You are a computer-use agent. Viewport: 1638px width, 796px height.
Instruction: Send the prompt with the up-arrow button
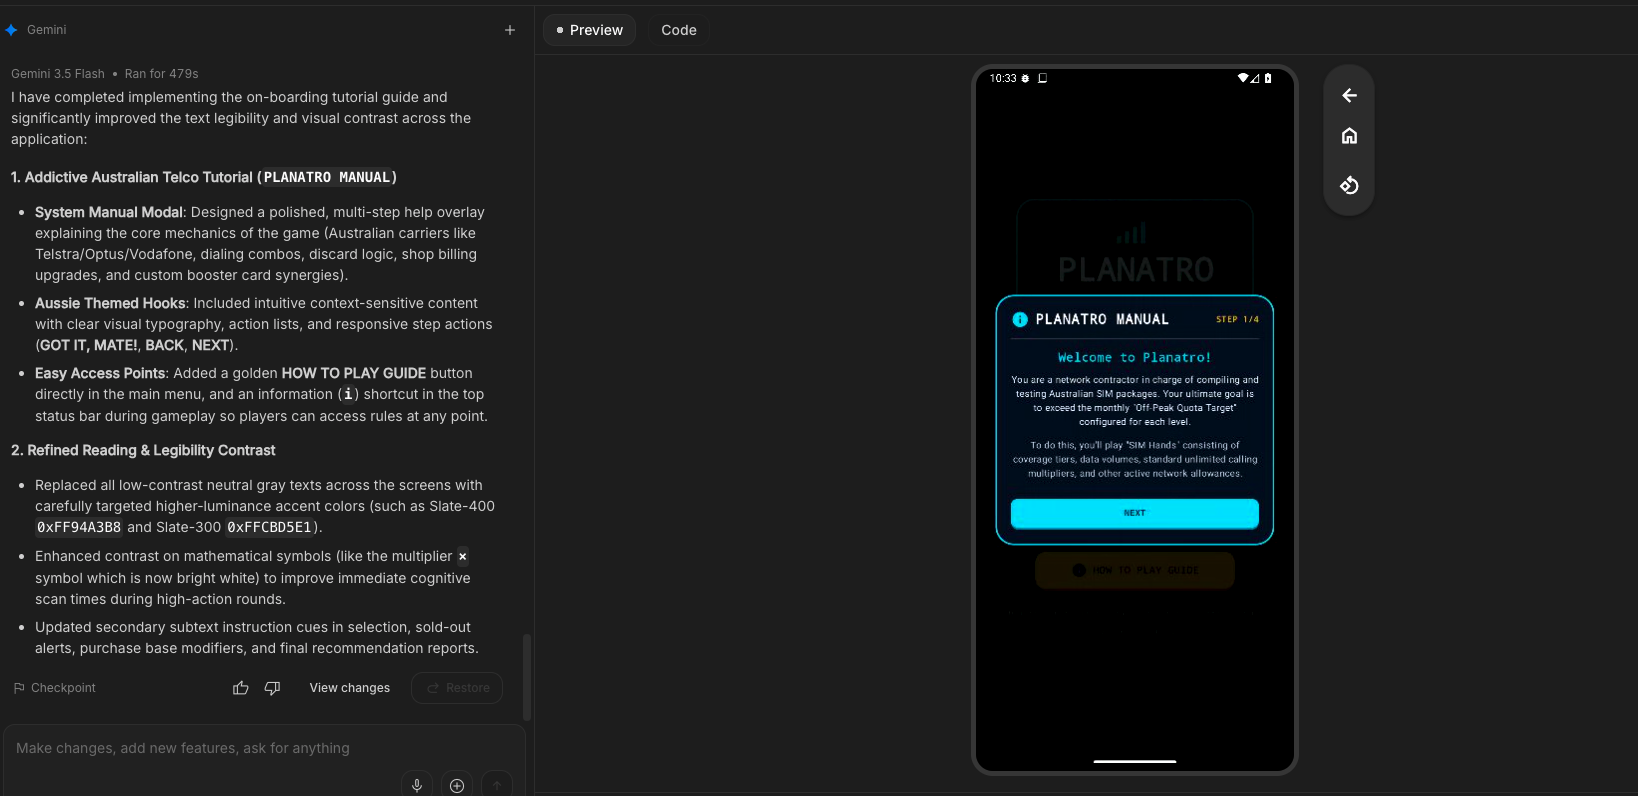pyautogui.click(x=497, y=785)
